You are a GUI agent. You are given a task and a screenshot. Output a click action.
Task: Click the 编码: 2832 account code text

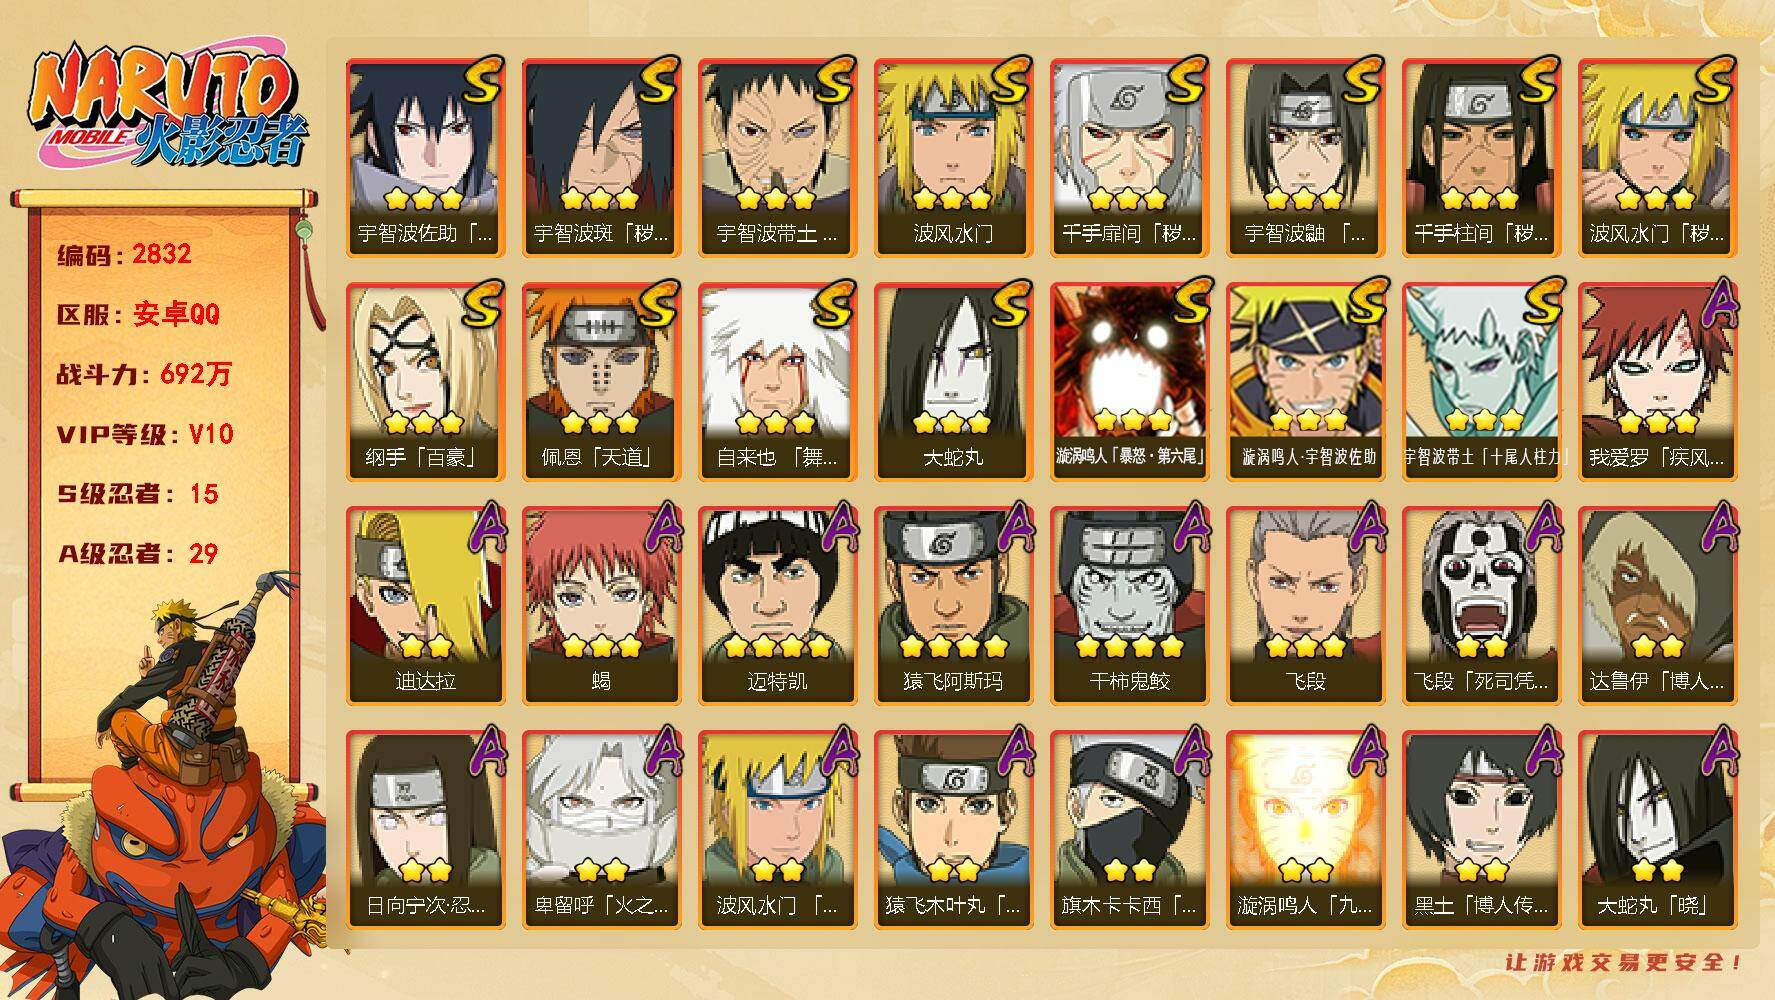tap(125, 254)
